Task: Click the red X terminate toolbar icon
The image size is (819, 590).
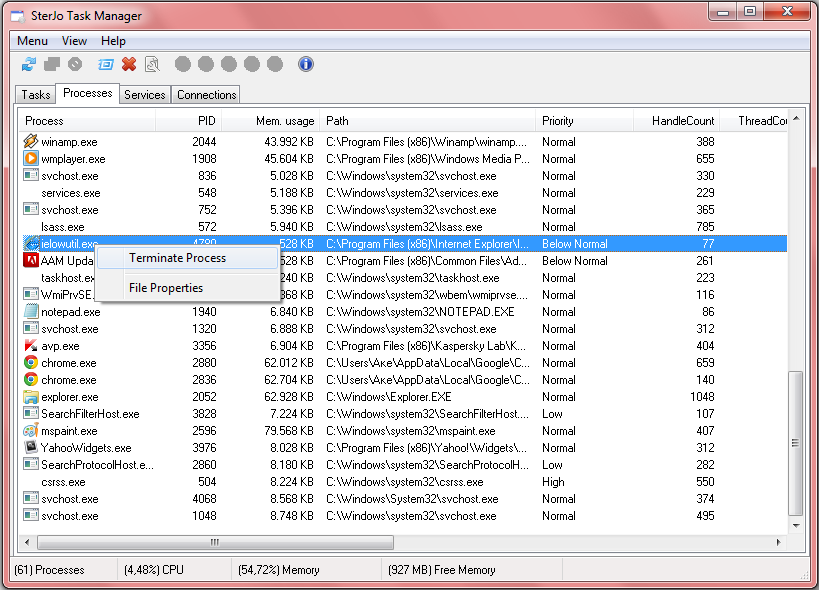Action: pyautogui.click(x=129, y=64)
